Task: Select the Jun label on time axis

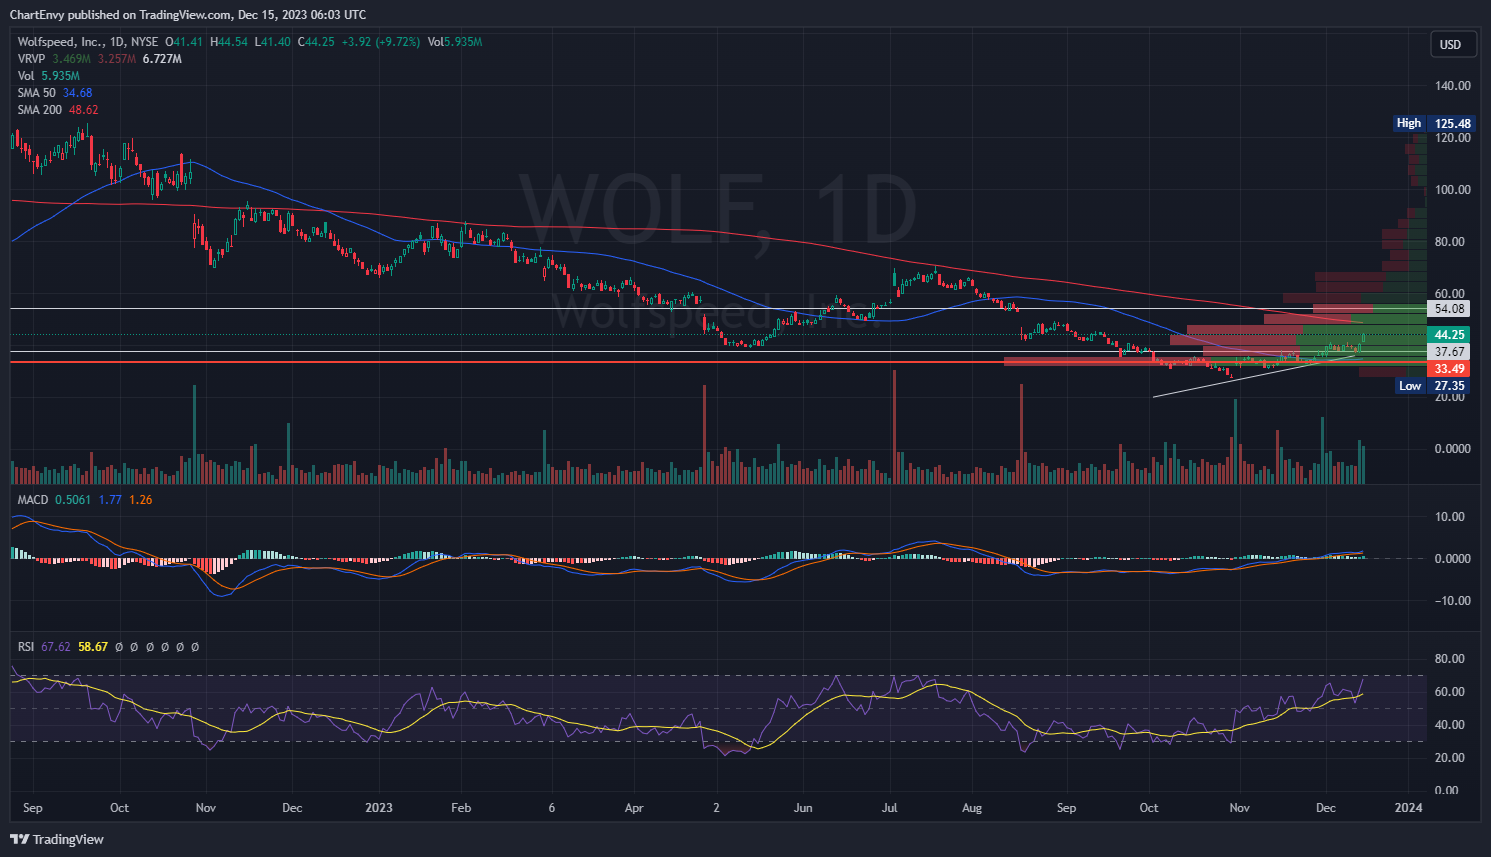Action: pos(803,808)
